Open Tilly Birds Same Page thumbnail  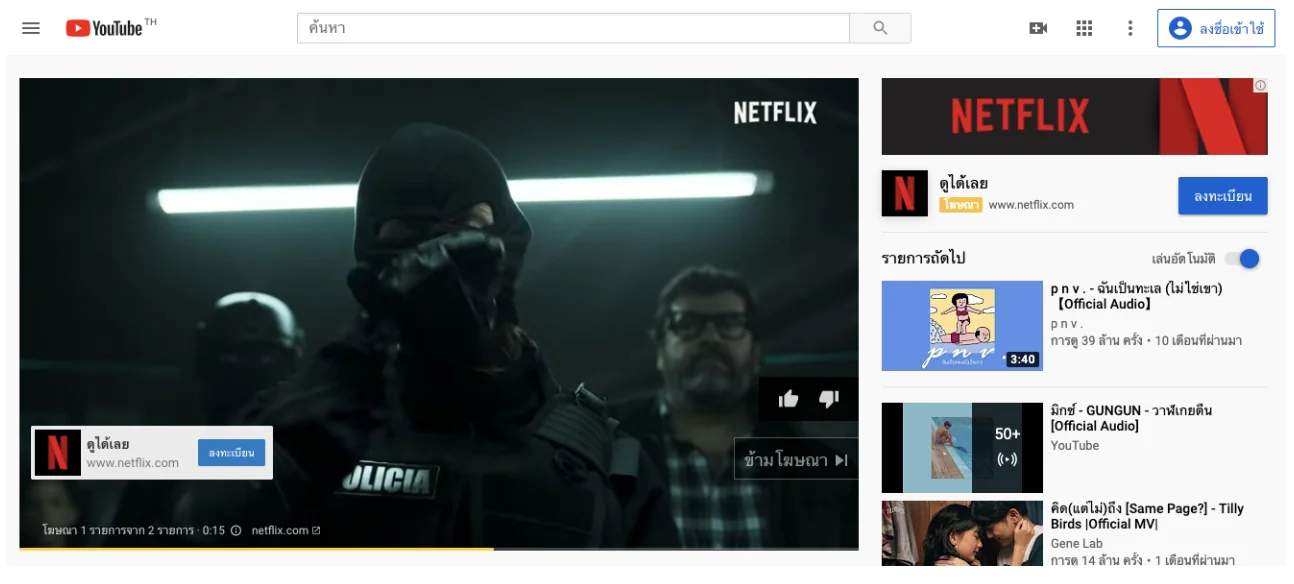coord(962,533)
